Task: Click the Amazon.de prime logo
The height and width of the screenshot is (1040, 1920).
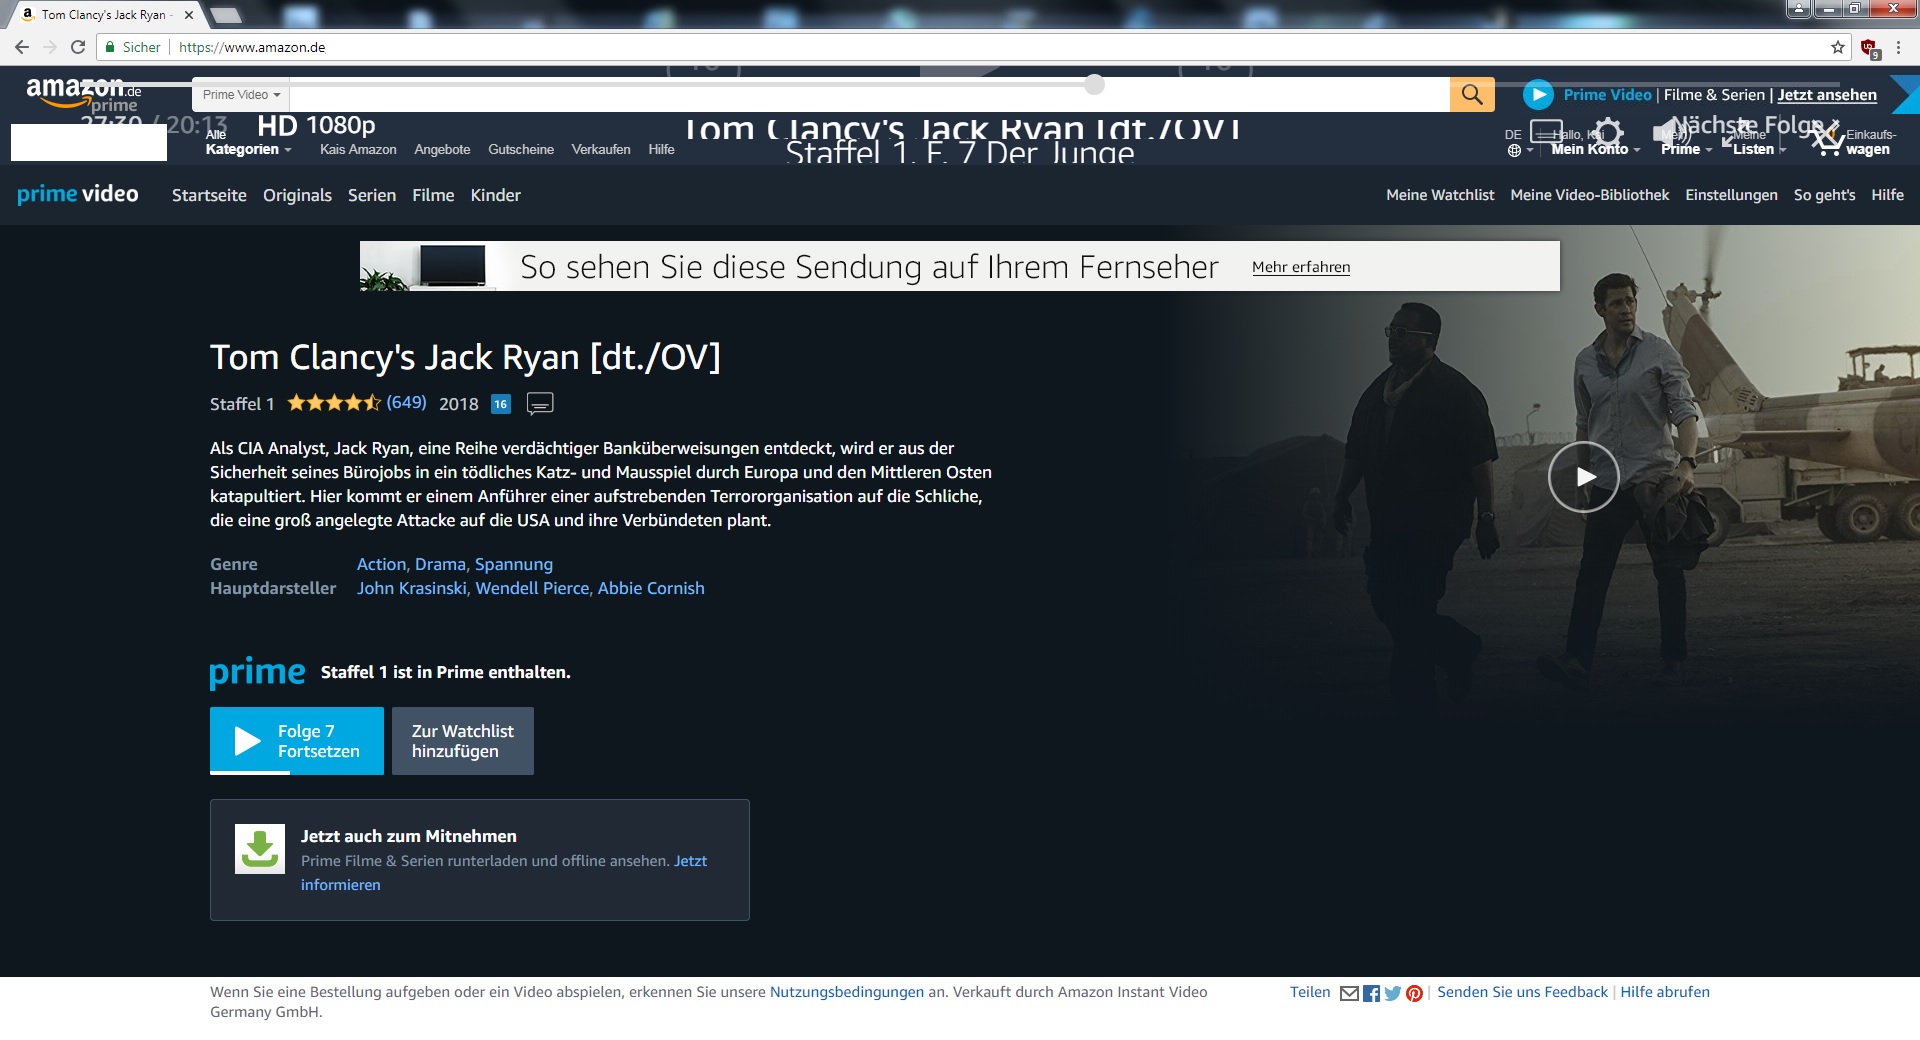Action: pyautogui.click(x=84, y=95)
